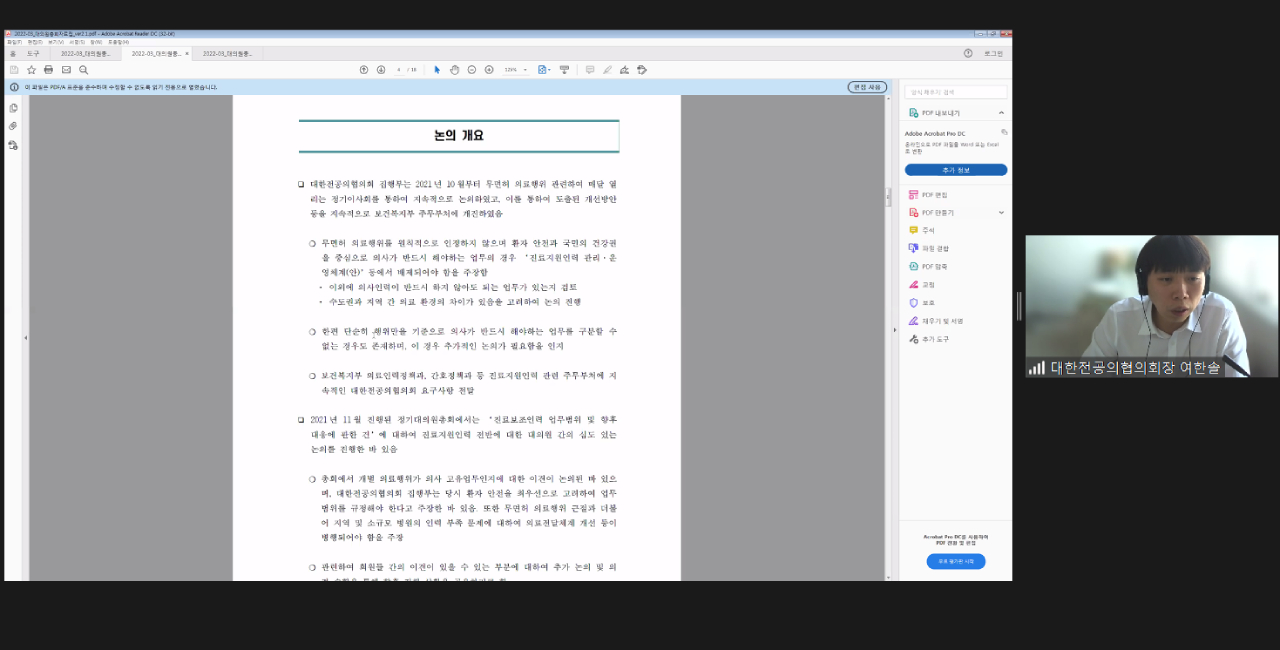Collapse the PDF 내보내기 section
Viewport: 1280px width, 650px height.
1001,111
